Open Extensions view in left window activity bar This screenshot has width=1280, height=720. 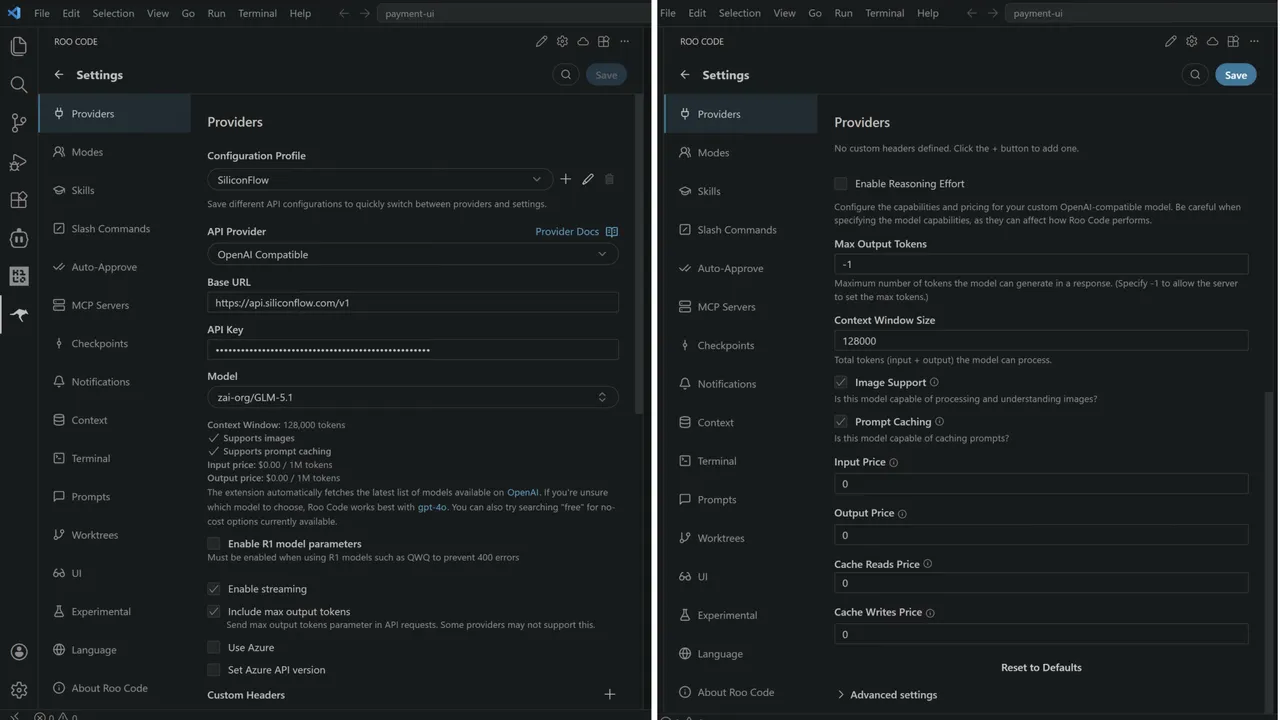[x=18, y=199]
